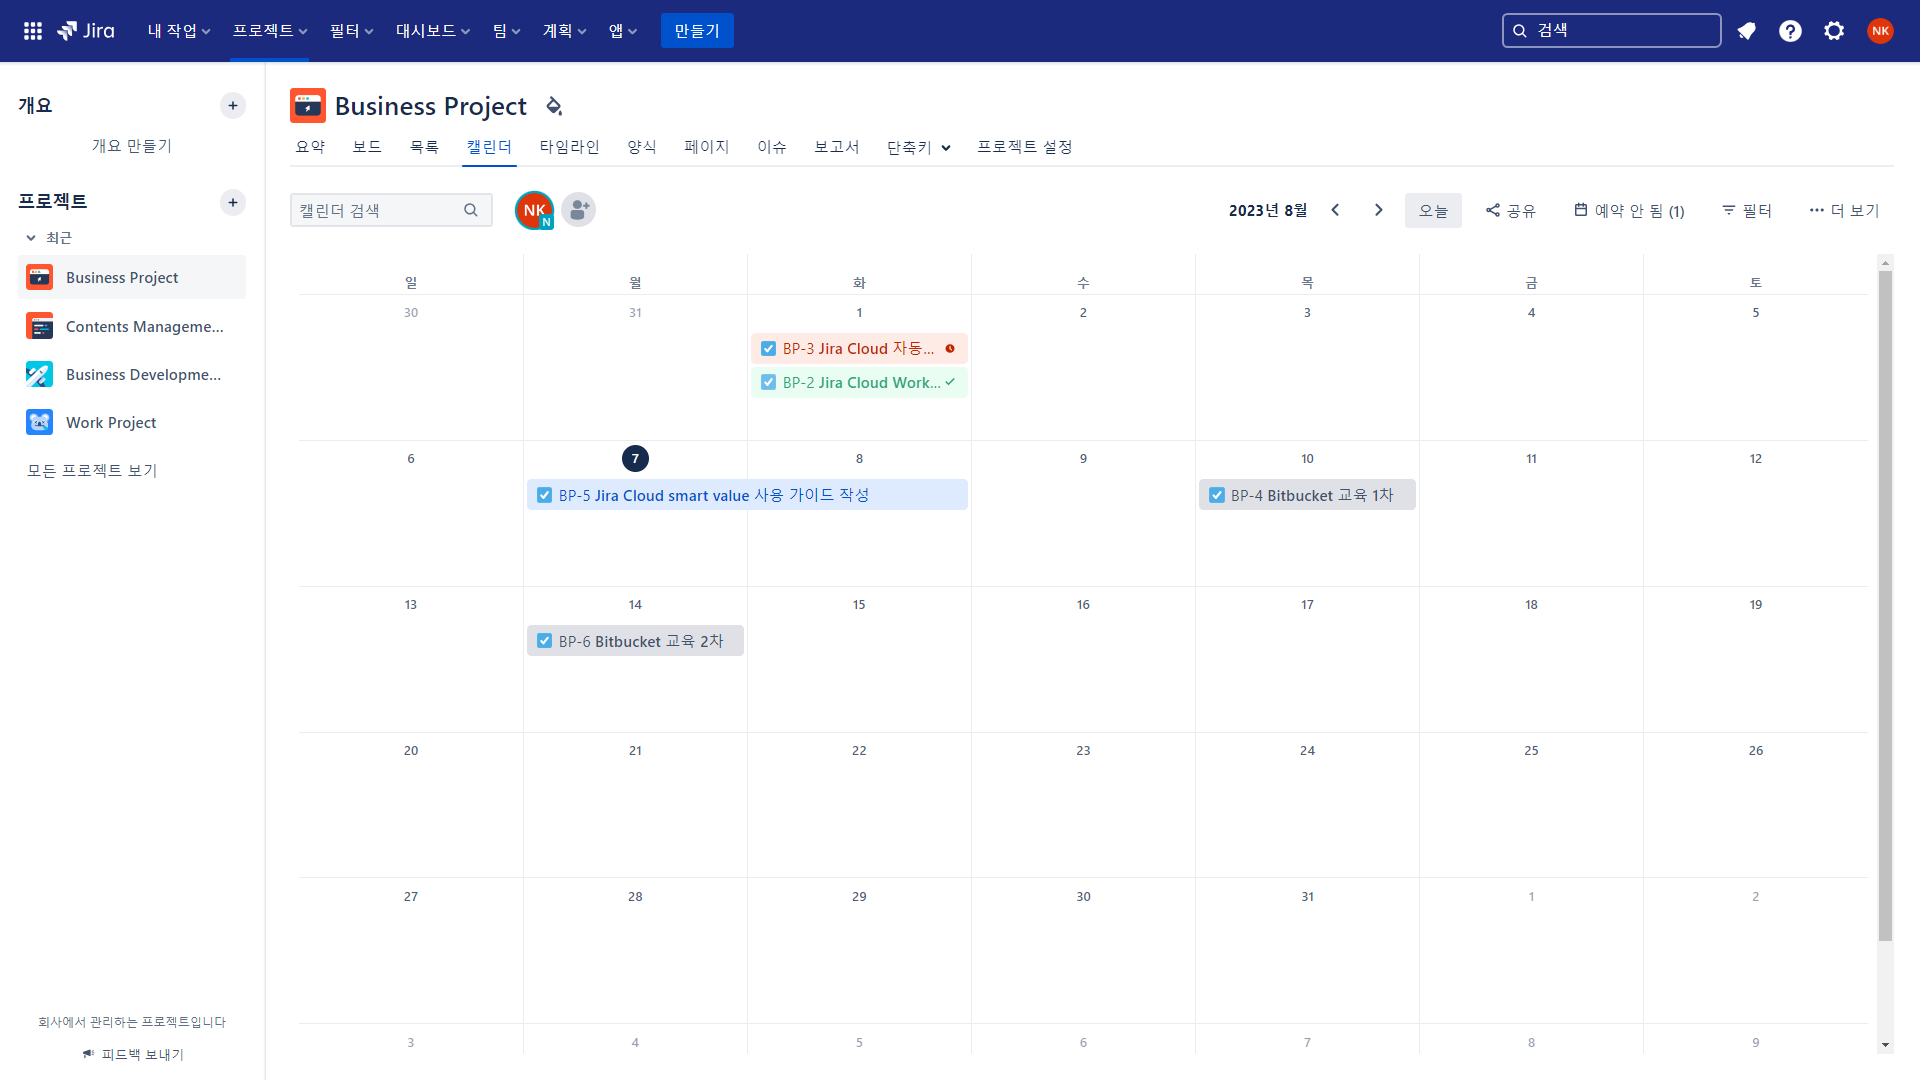This screenshot has width=1920, height=1080.
Task: Click the add people icon
Action: coord(578,210)
